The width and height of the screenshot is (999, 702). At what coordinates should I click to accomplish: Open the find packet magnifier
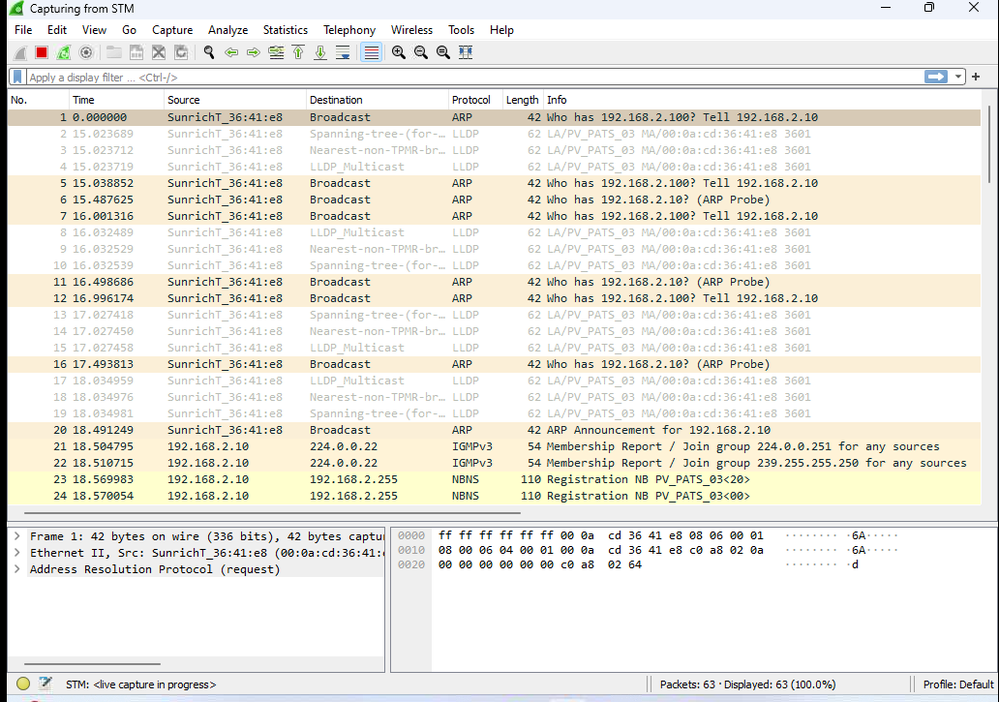(x=209, y=53)
